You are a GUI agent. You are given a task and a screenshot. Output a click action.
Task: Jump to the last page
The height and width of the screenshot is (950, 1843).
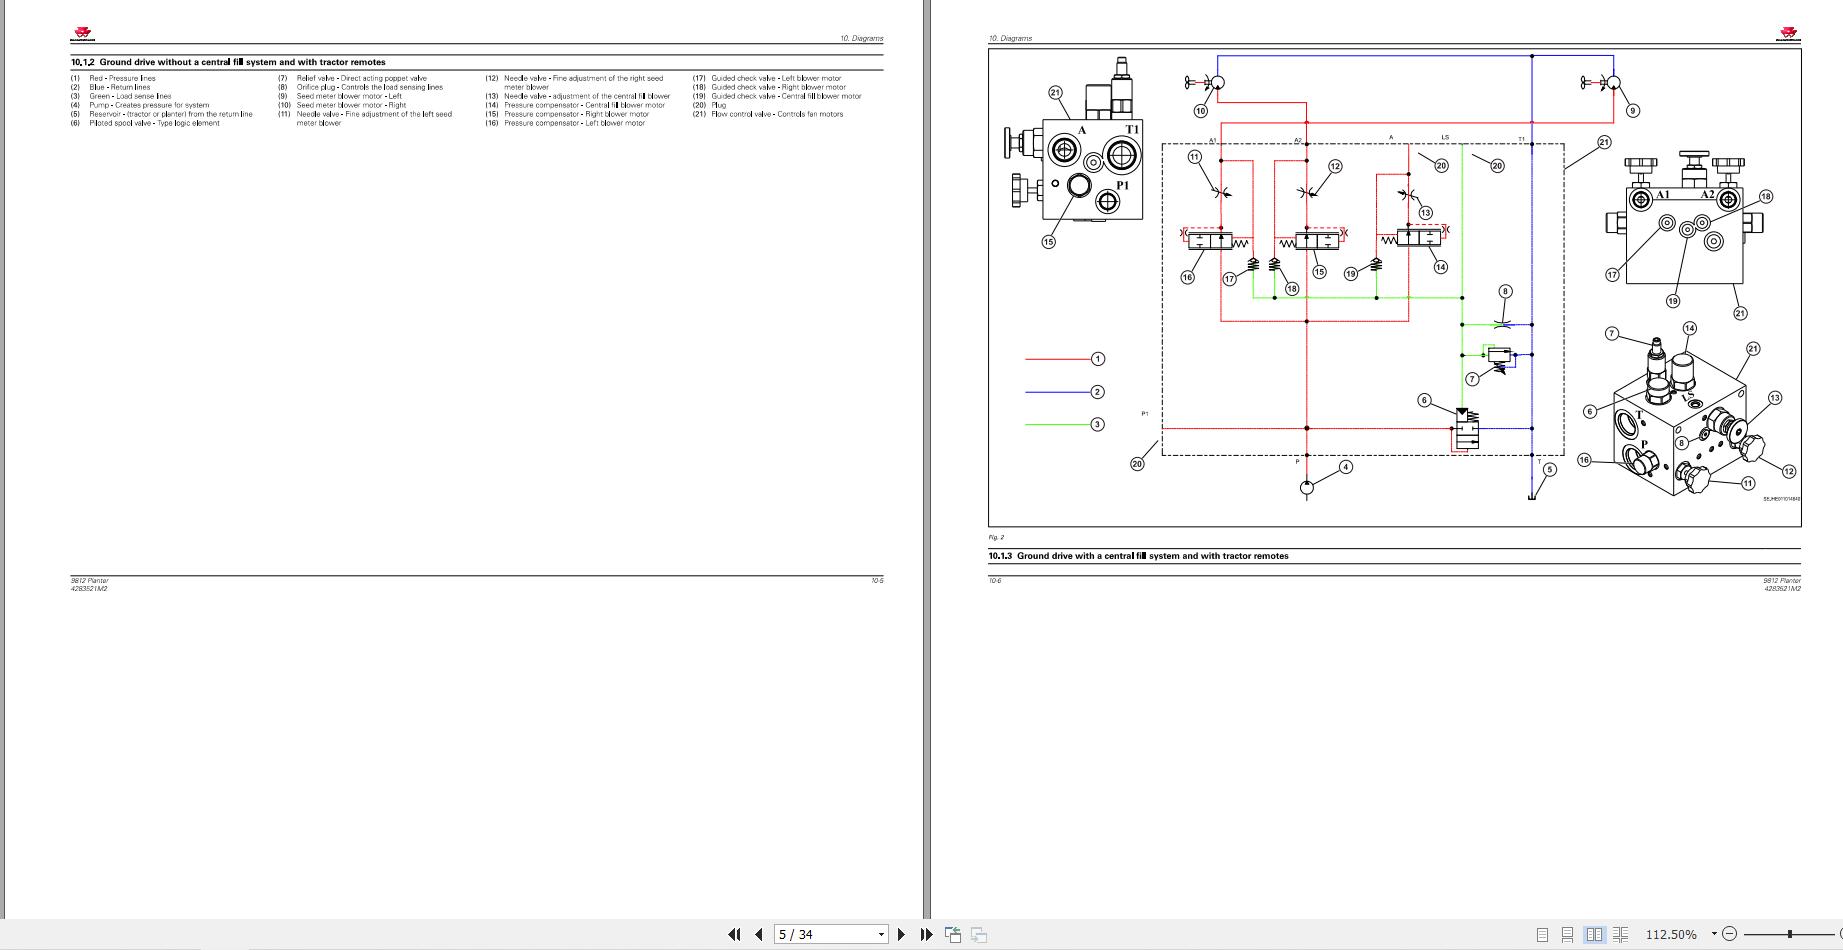pos(926,934)
